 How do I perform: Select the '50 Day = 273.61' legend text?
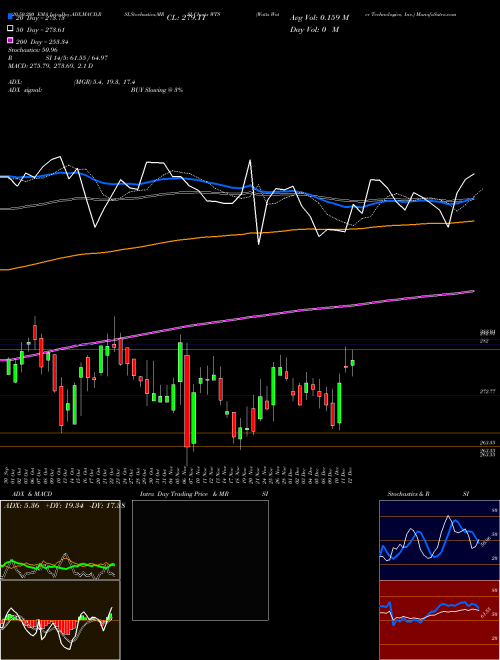tap(41, 30)
